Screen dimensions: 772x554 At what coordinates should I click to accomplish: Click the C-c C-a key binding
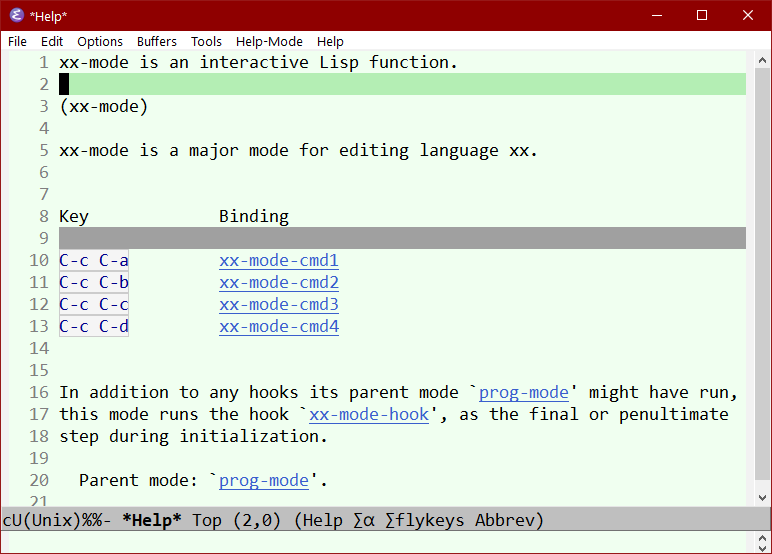(94, 260)
